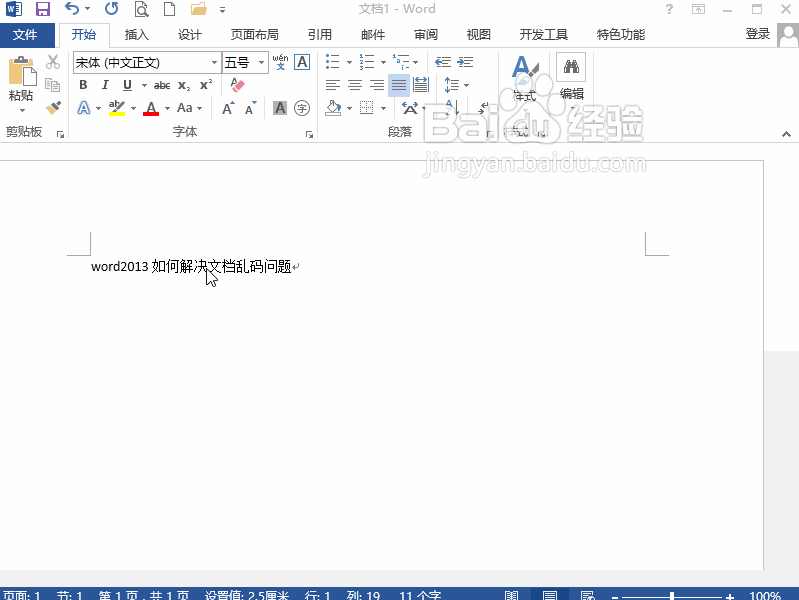The width and height of the screenshot is (799, 600).
Task: Cut selection with the scissors icon
Action: (x=53, y=62)
